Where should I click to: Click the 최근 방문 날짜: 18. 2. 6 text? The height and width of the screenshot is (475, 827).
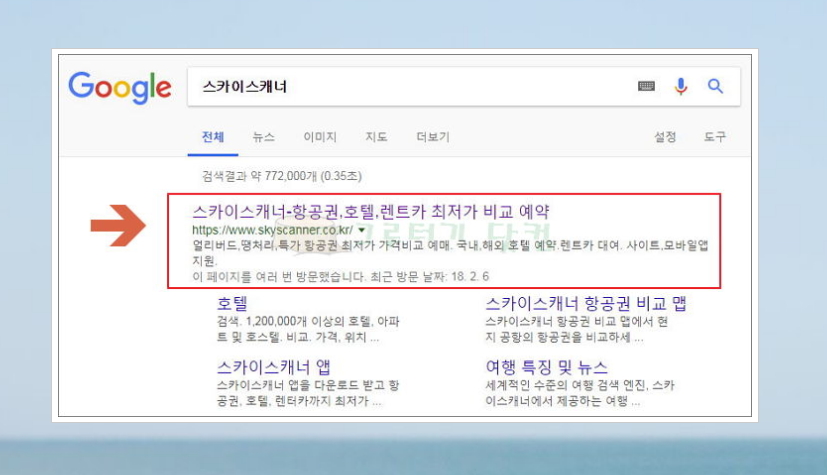[429, 276]
